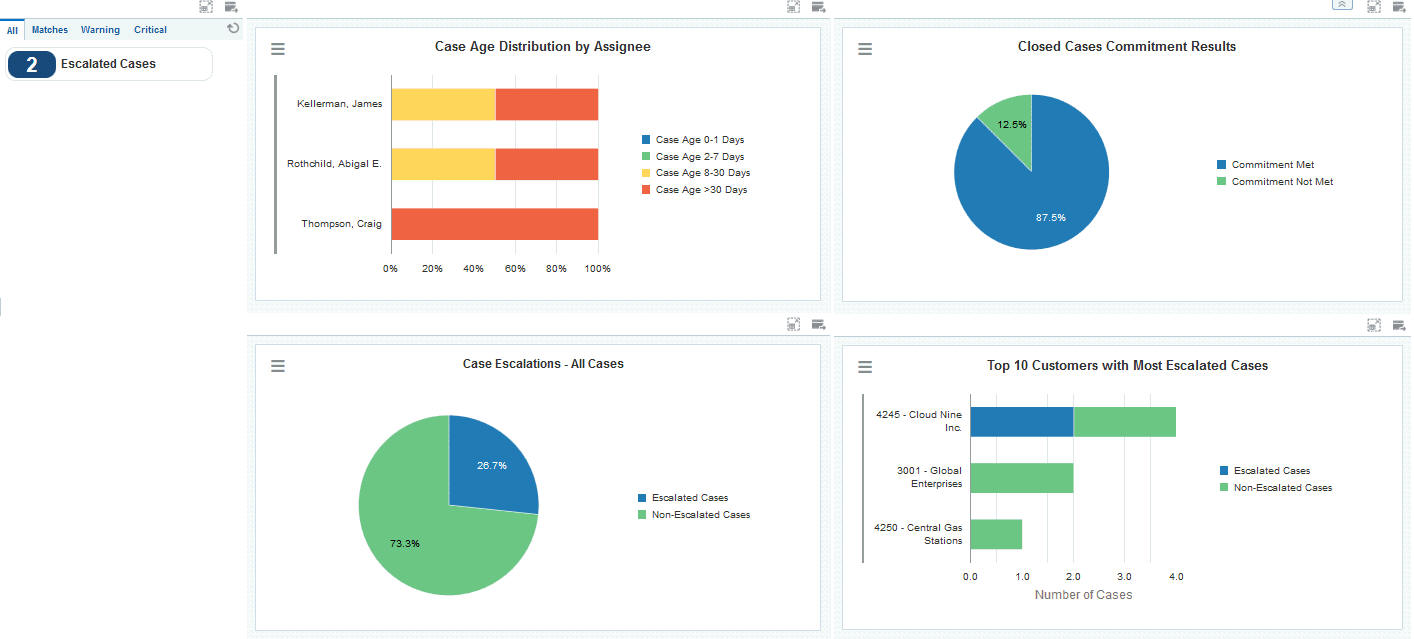Screen dimensions: 1414x639
Task: Click the Thompson, Craig axis label
Action: (x=341, y=224)
